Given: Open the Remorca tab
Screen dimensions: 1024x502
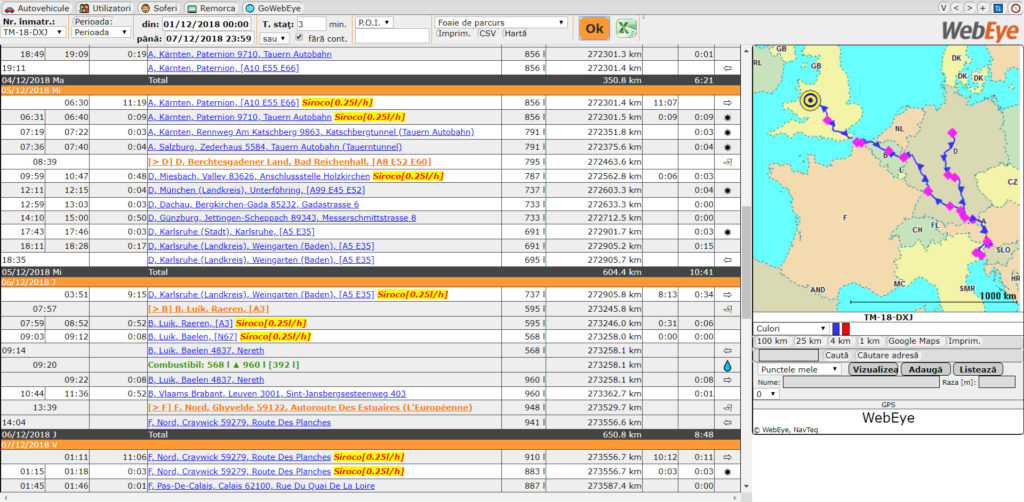Looking at the screenshot, I should pyautogui.click(x=211, y=7).
